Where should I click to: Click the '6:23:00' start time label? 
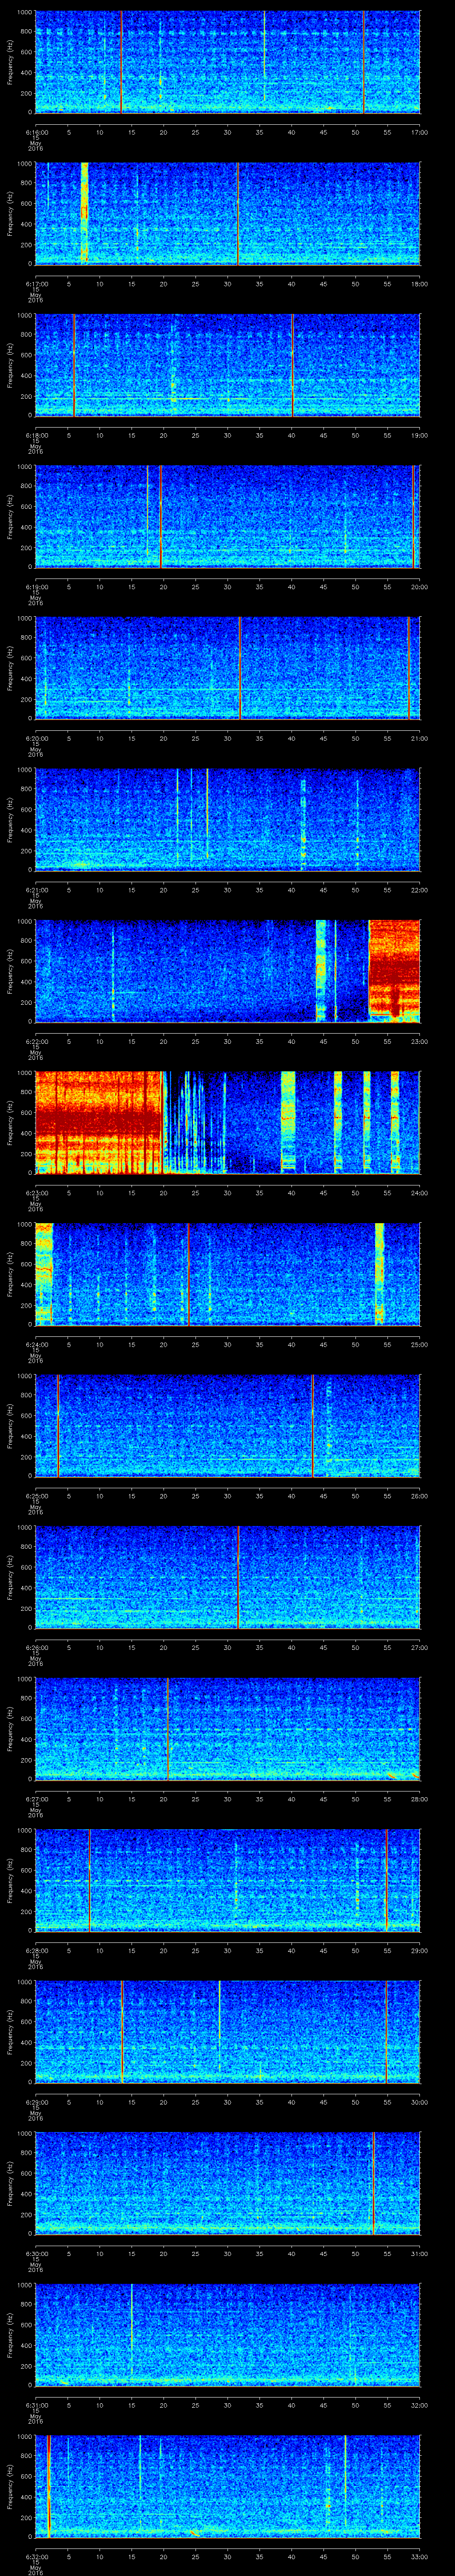click(36, 1193)
